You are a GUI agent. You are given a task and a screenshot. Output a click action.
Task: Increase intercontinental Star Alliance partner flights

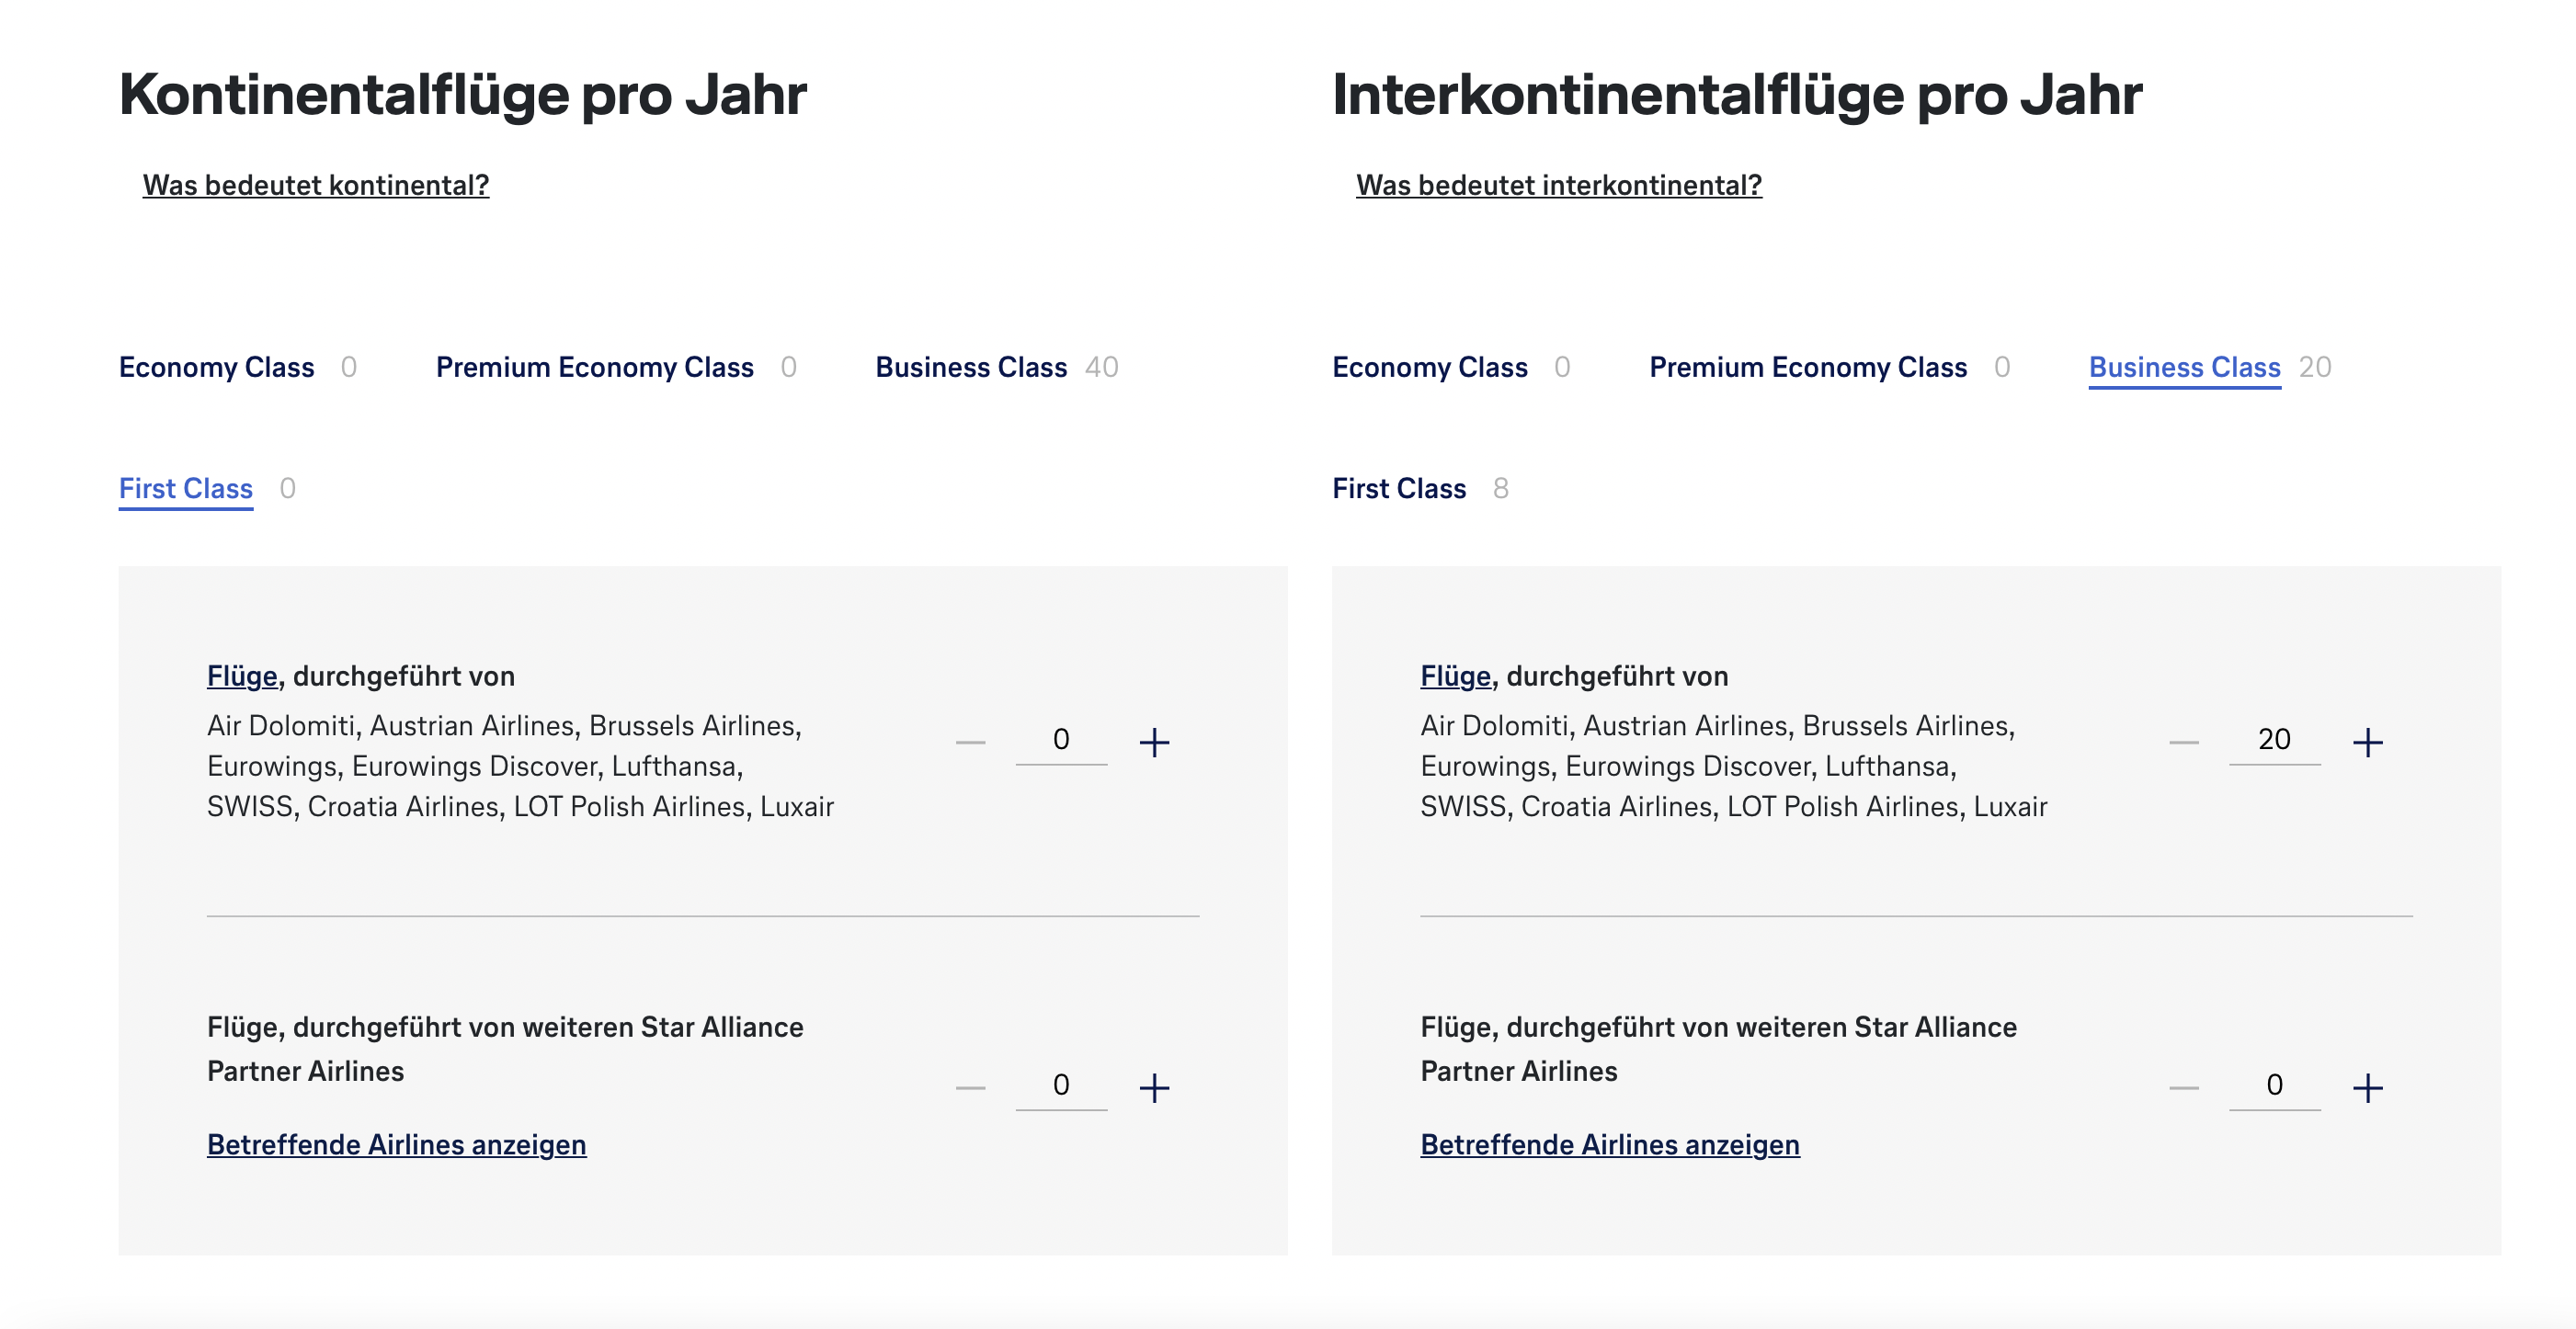2367,1087
